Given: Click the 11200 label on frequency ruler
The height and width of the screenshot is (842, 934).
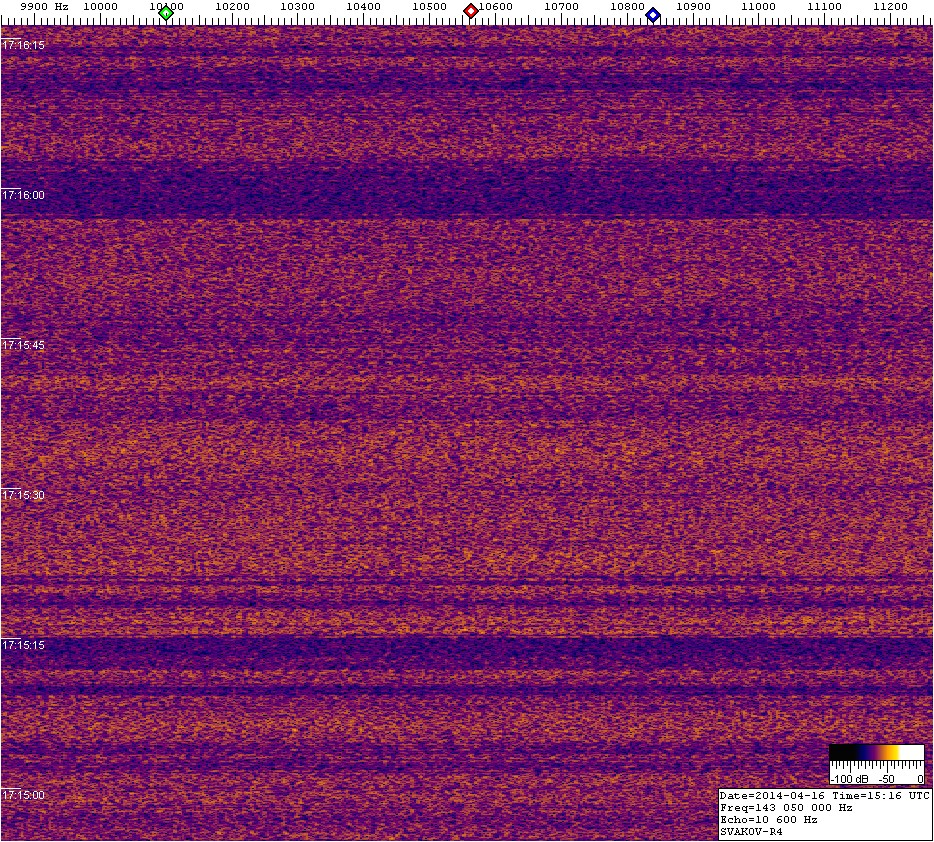Looking at the screenshot, I should [x=891, y=6].
